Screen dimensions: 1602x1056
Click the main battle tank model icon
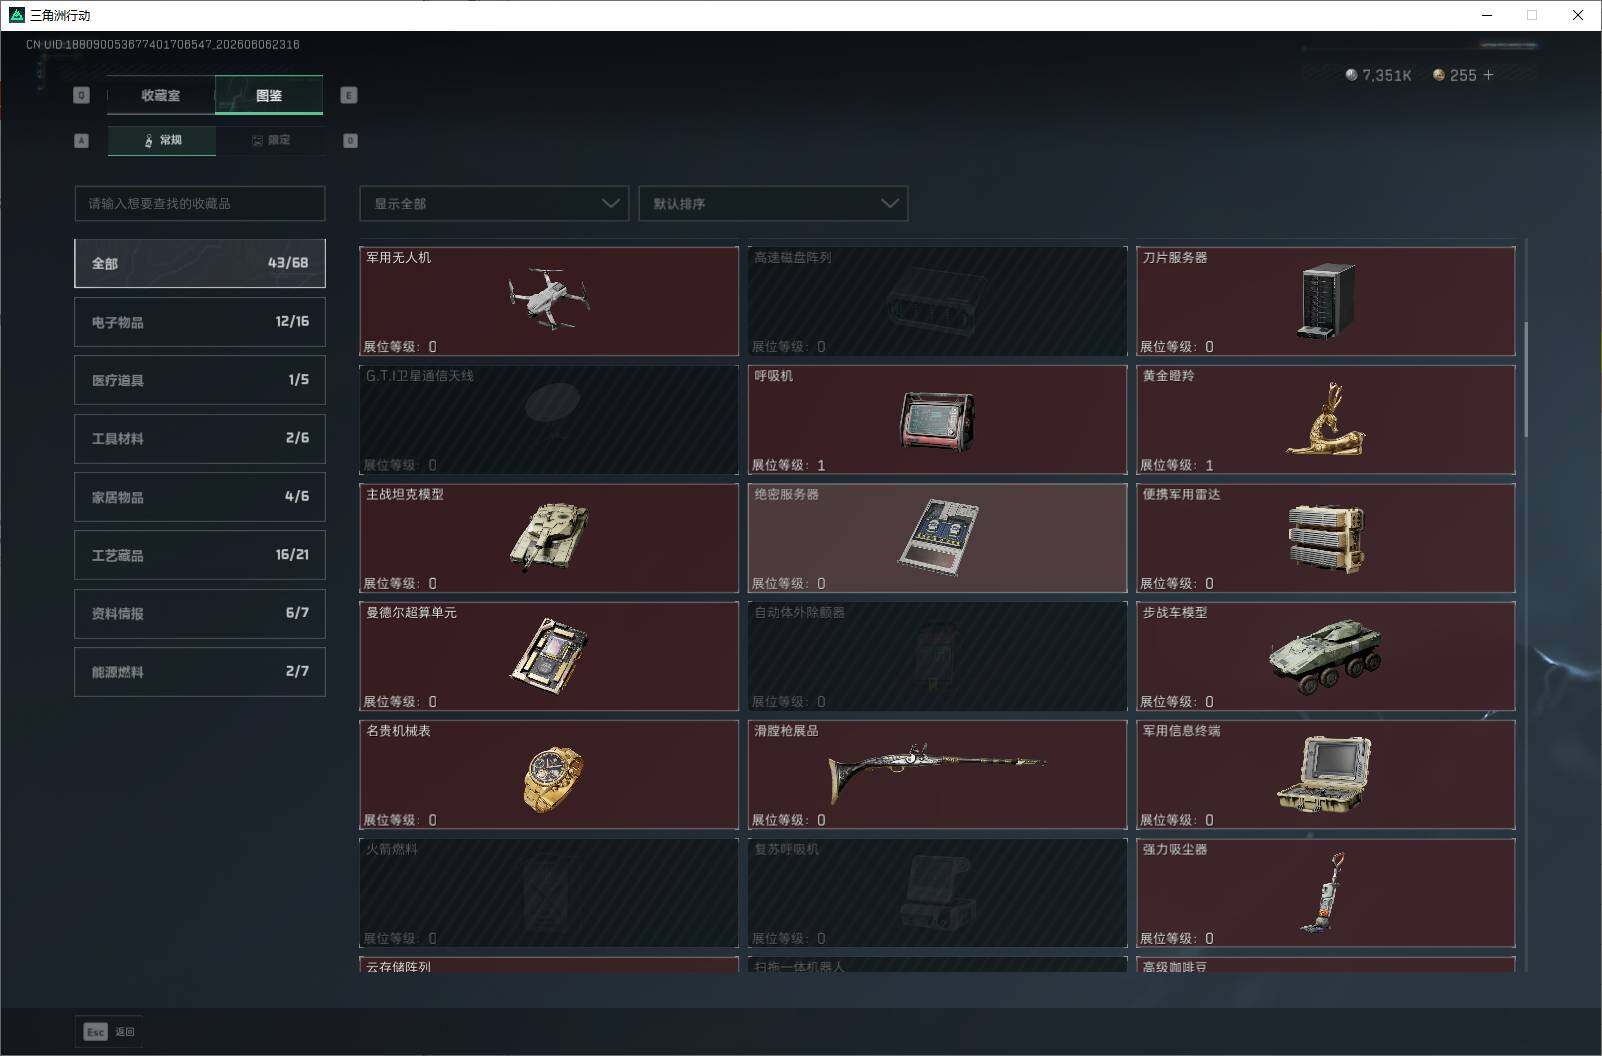pos(549,536)
